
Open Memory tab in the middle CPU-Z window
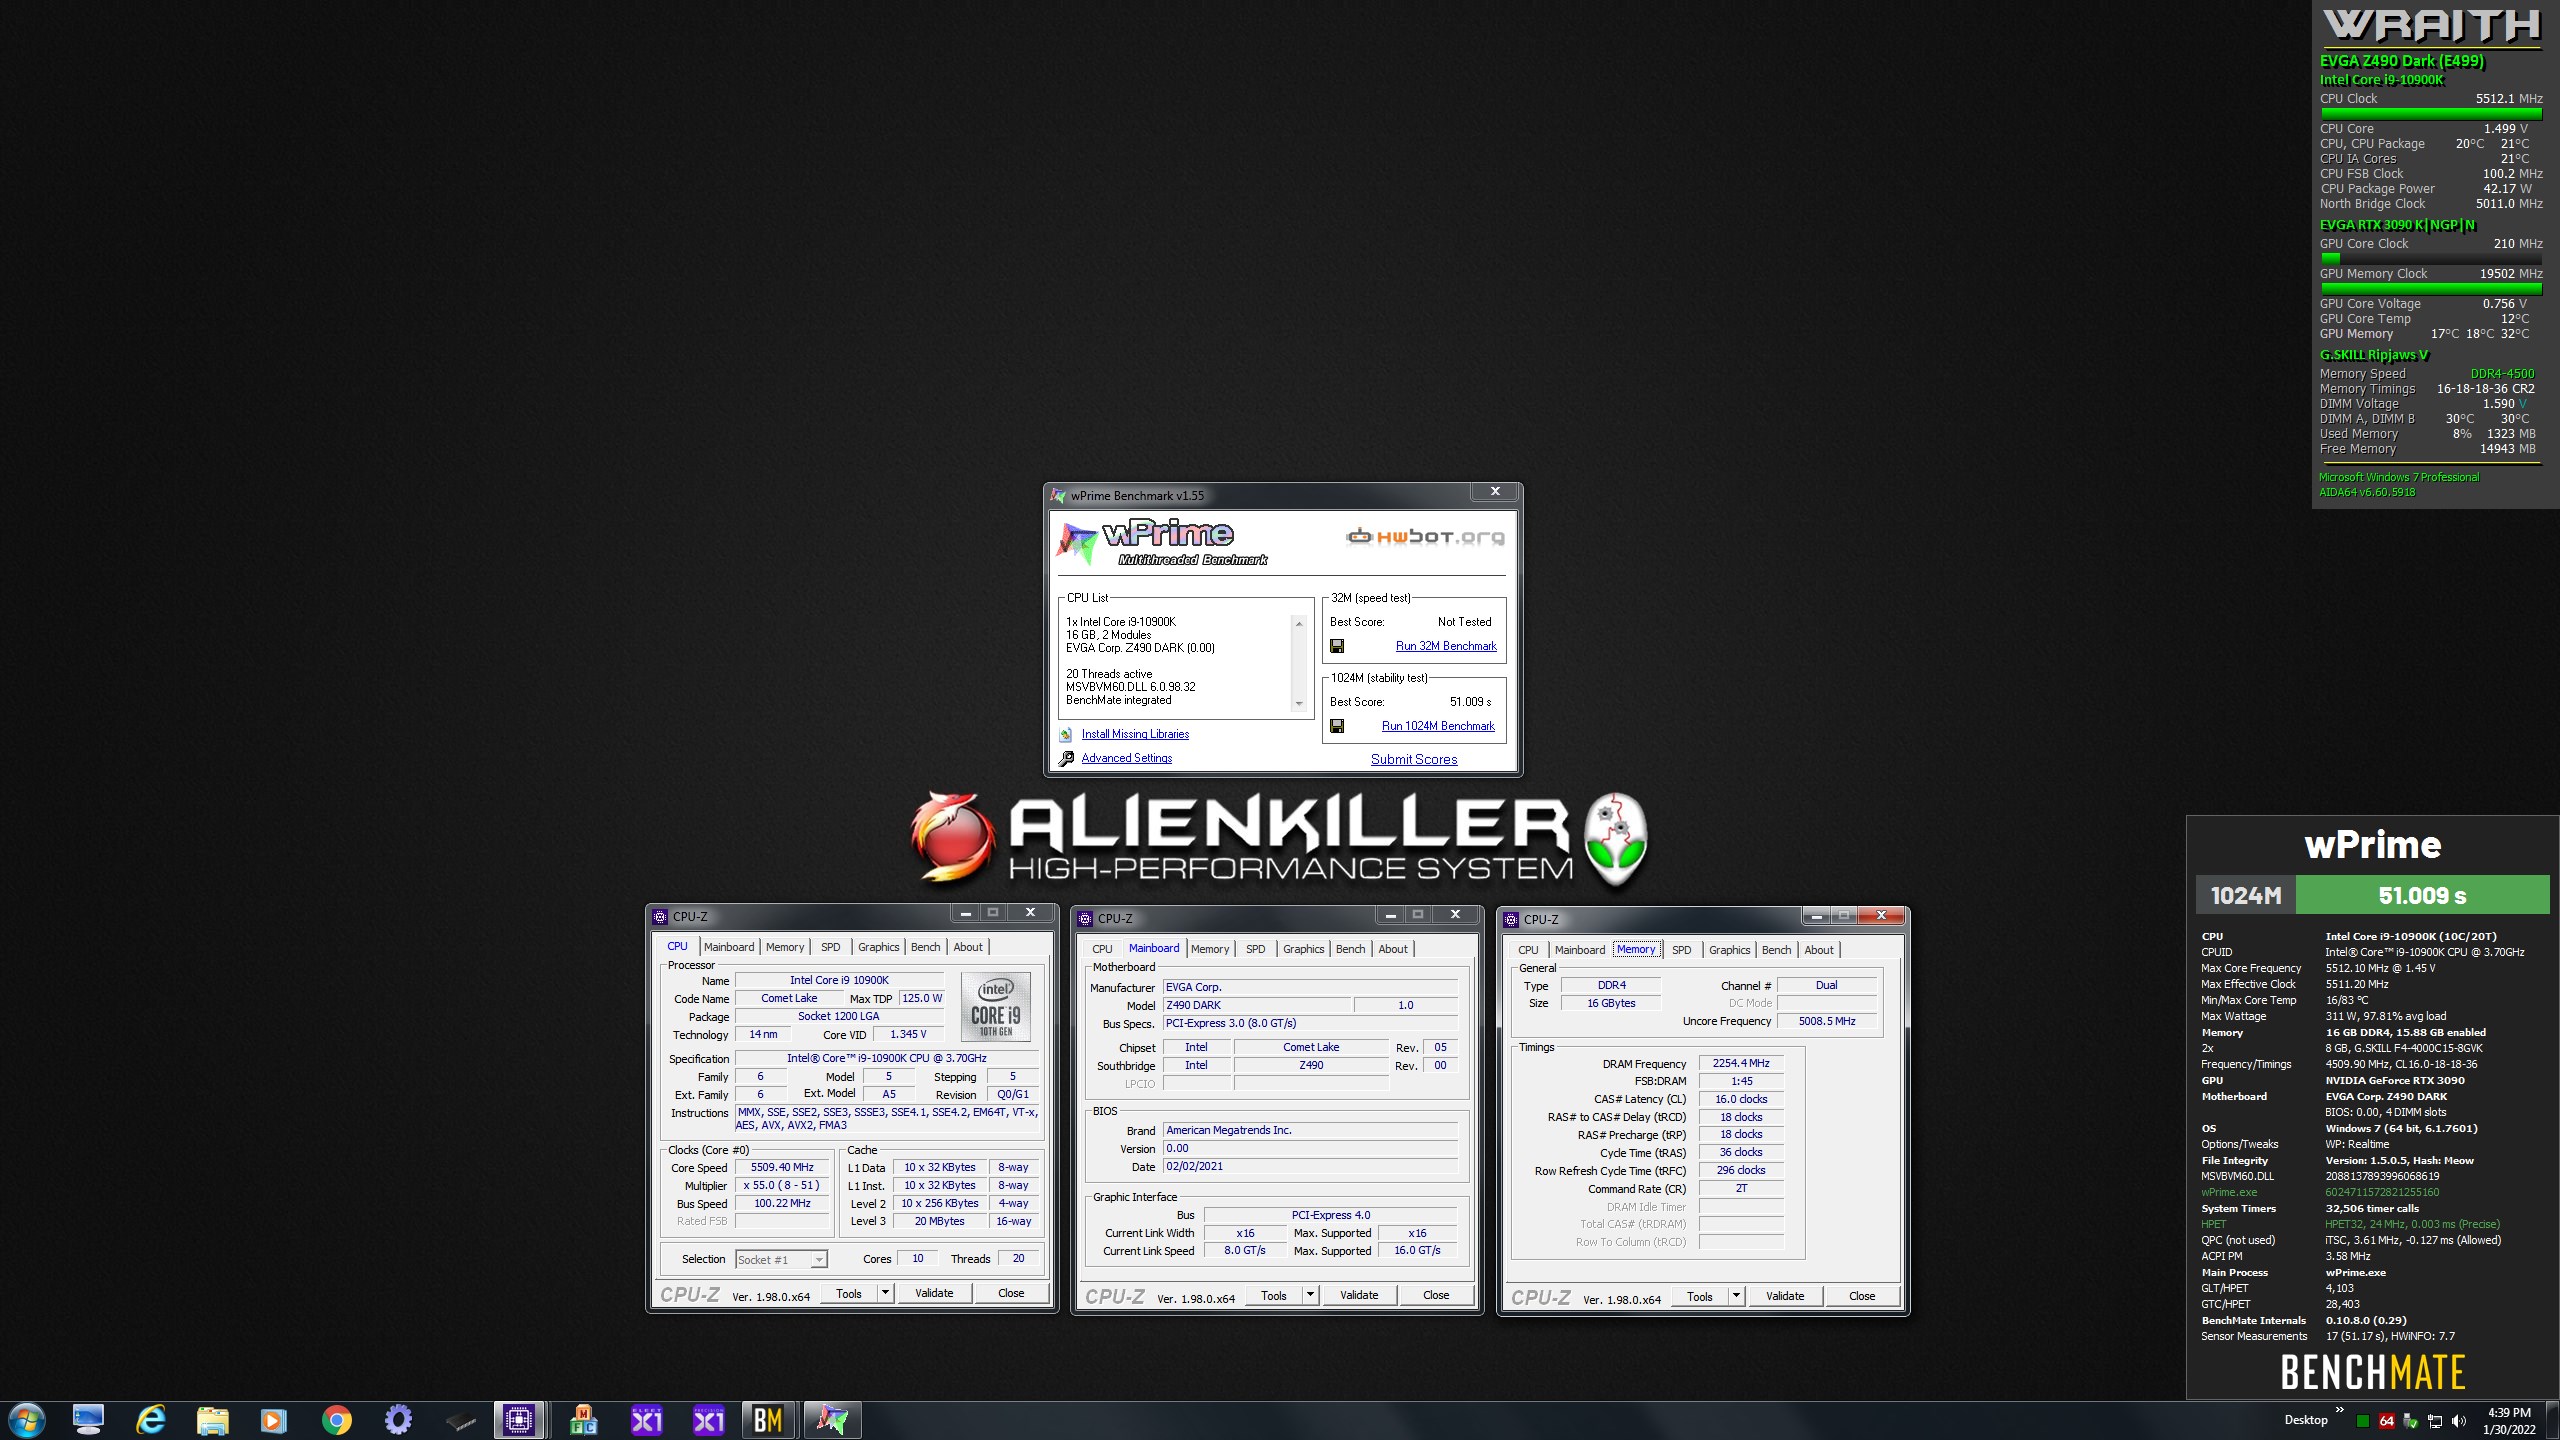pyautogui.click(x=1210, y=949)
